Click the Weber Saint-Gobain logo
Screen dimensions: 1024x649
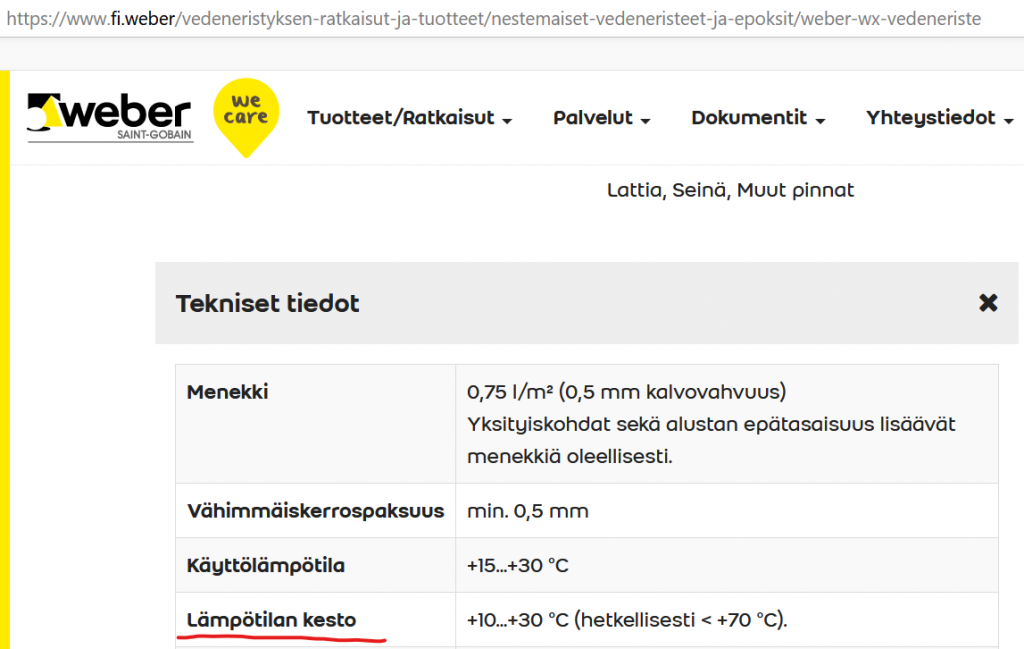[109, 118]
